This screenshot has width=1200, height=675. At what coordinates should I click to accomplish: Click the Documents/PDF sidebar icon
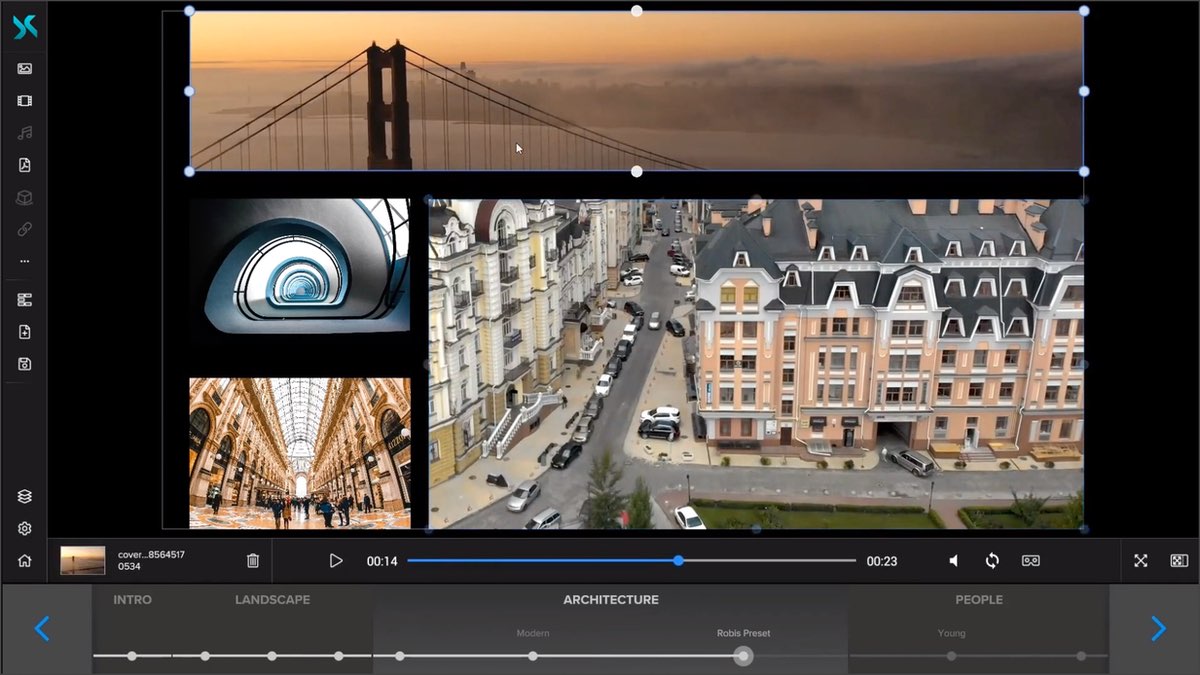pyautogui.click(x=24, y=164)
